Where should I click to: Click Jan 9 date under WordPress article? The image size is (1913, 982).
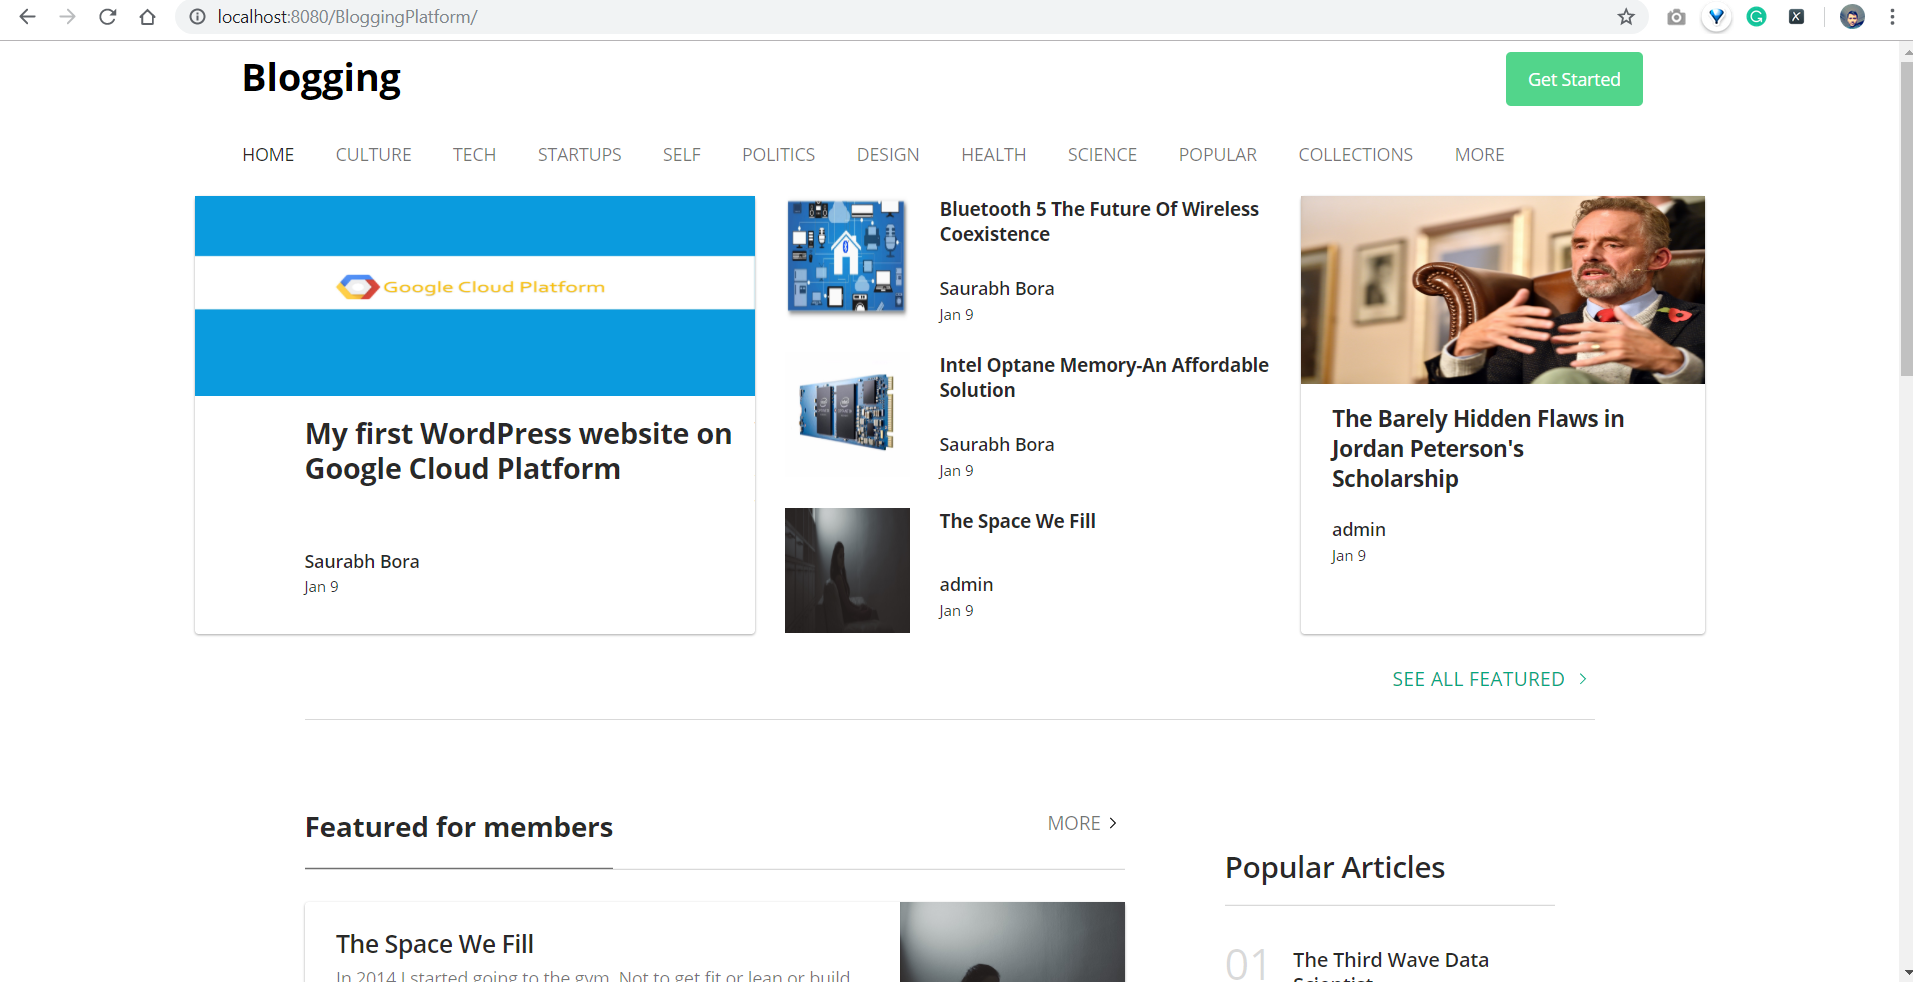[321, 587]
